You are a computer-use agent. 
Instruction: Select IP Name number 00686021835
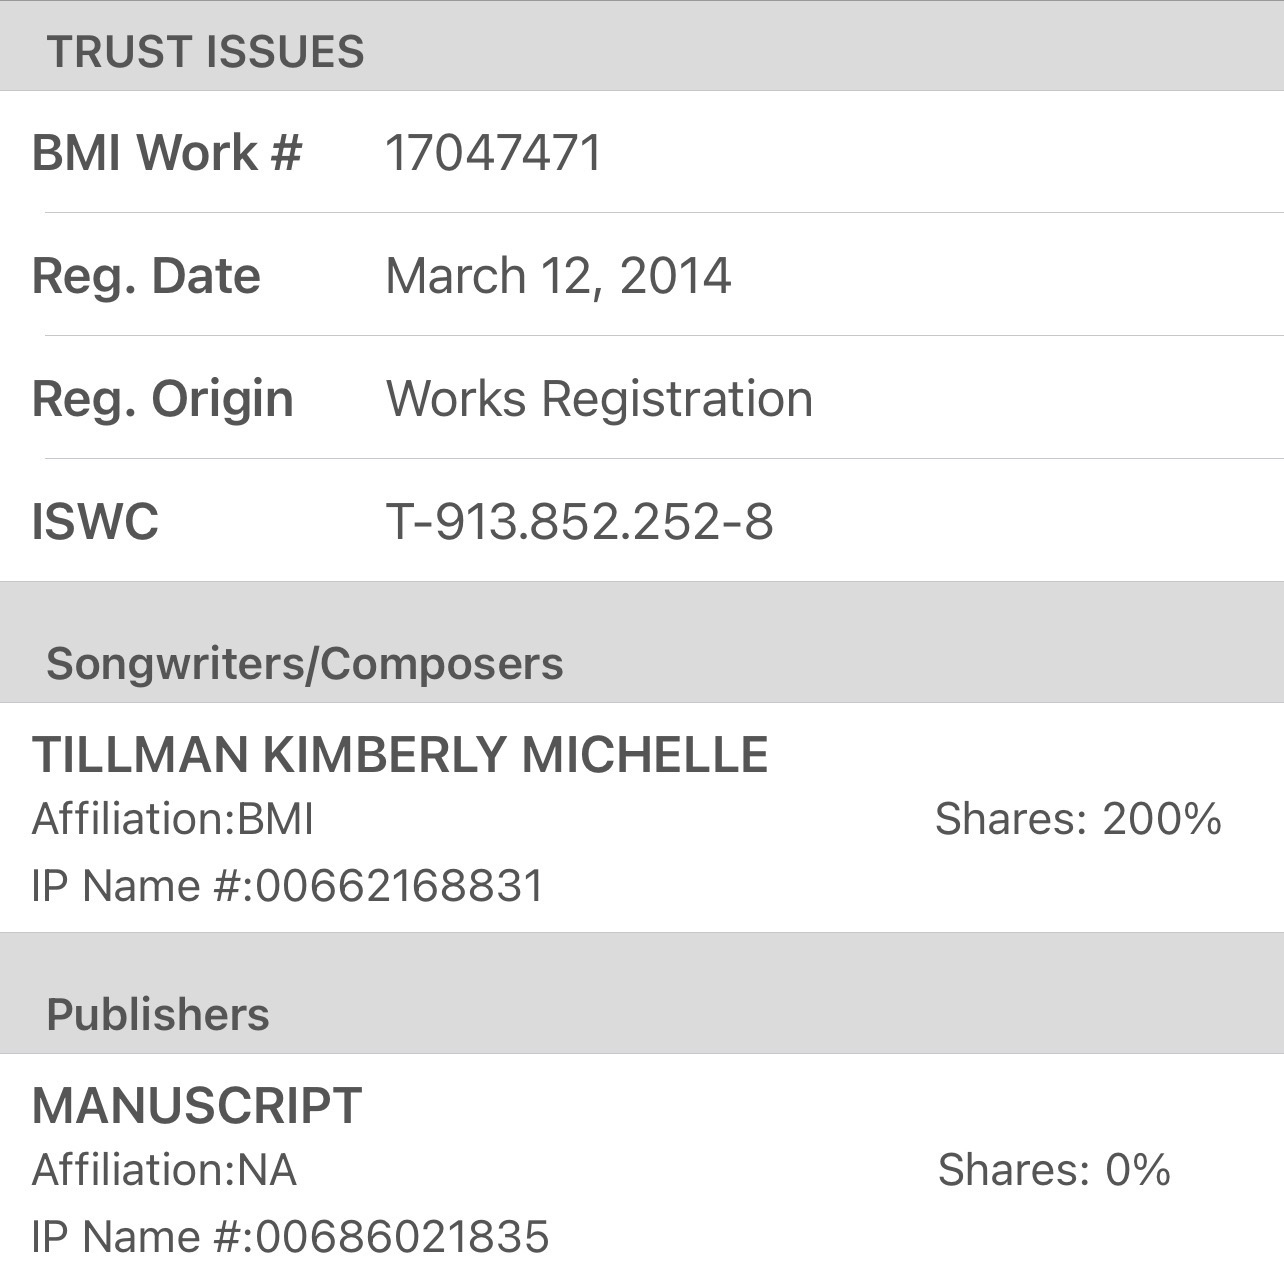coord(402,1237)
